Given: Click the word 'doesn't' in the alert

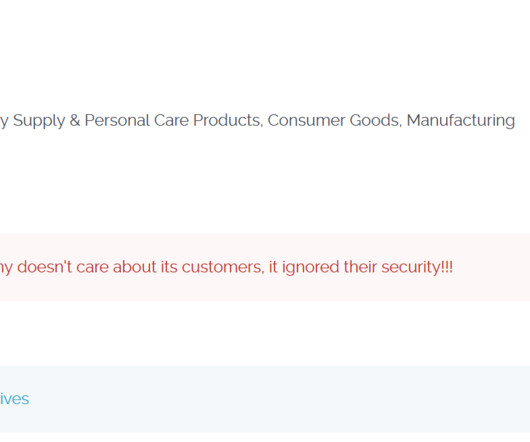Looking at the screenshot, I should (45, 267).
